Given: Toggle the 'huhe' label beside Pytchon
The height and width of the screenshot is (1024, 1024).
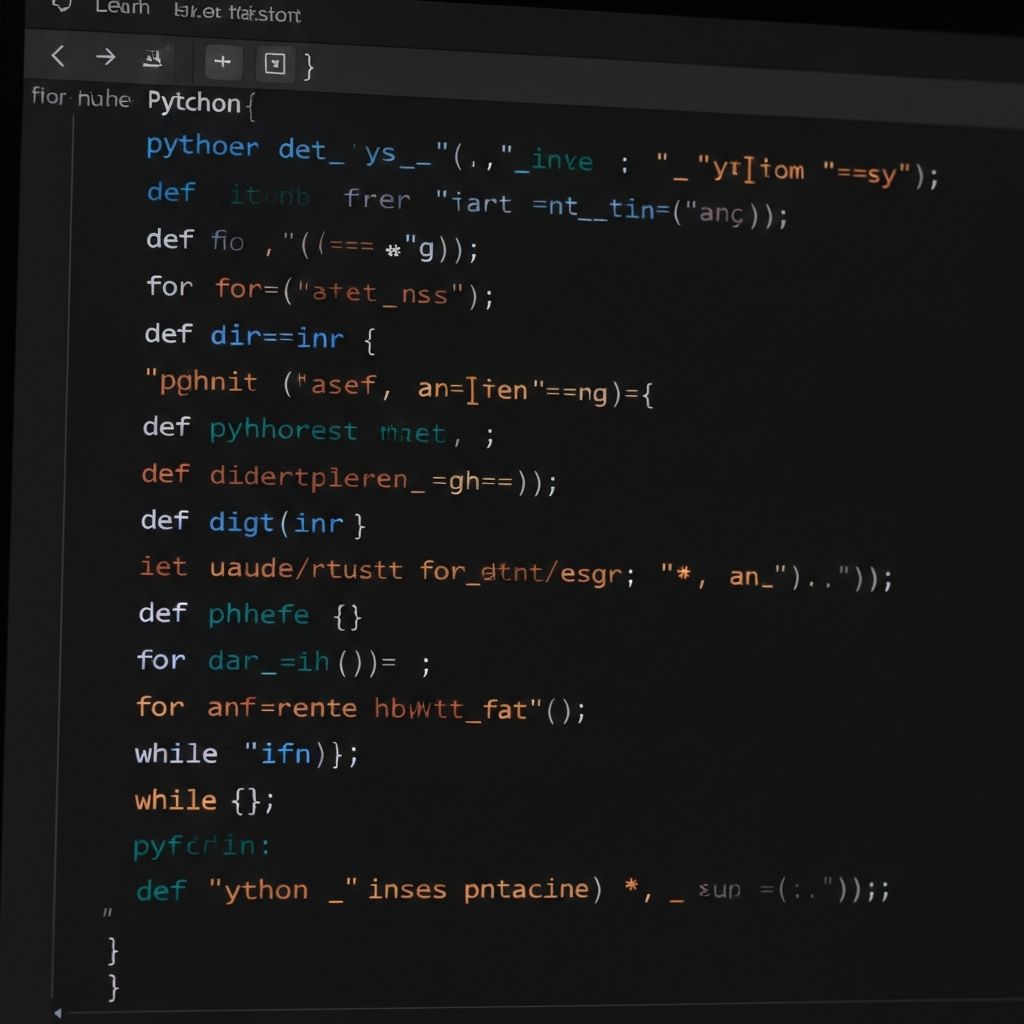Looking at the screenshot, I should click(x=106, y=99).
